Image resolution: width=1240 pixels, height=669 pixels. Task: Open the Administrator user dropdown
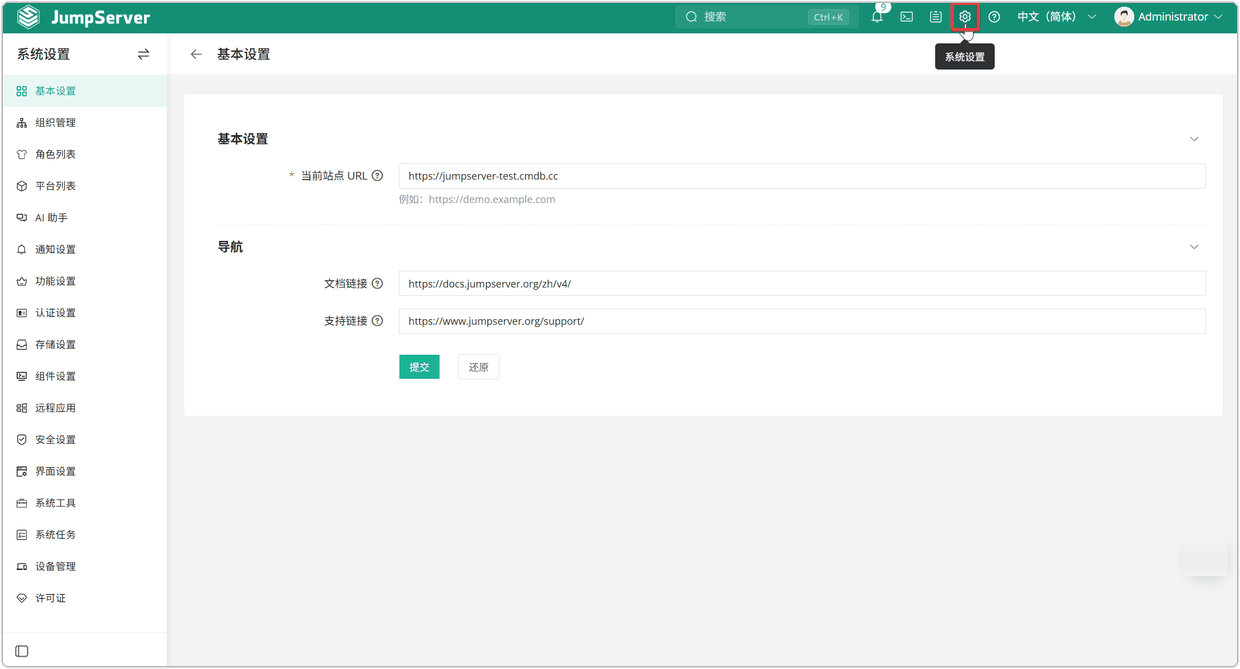tap(1168, 17)
